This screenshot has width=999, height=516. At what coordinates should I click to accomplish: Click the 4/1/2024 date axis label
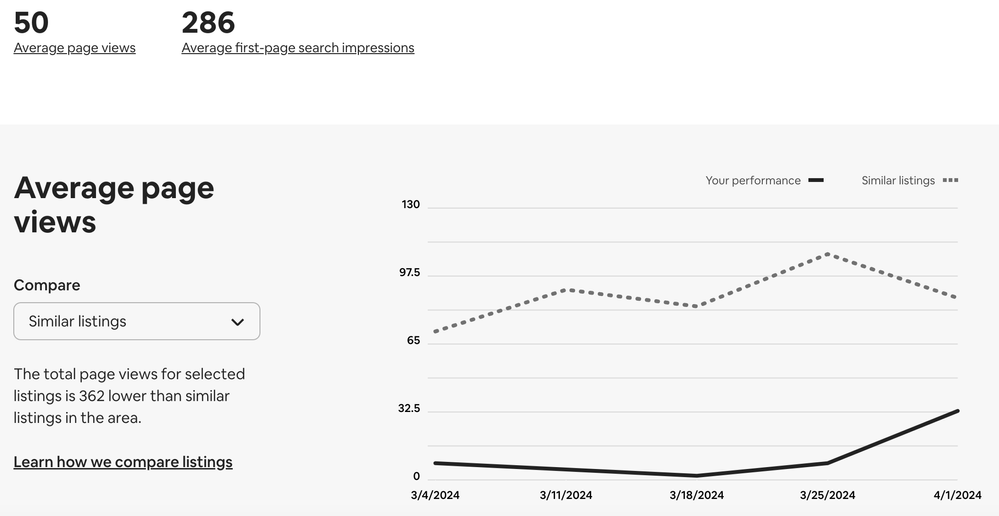coord(957,495)
